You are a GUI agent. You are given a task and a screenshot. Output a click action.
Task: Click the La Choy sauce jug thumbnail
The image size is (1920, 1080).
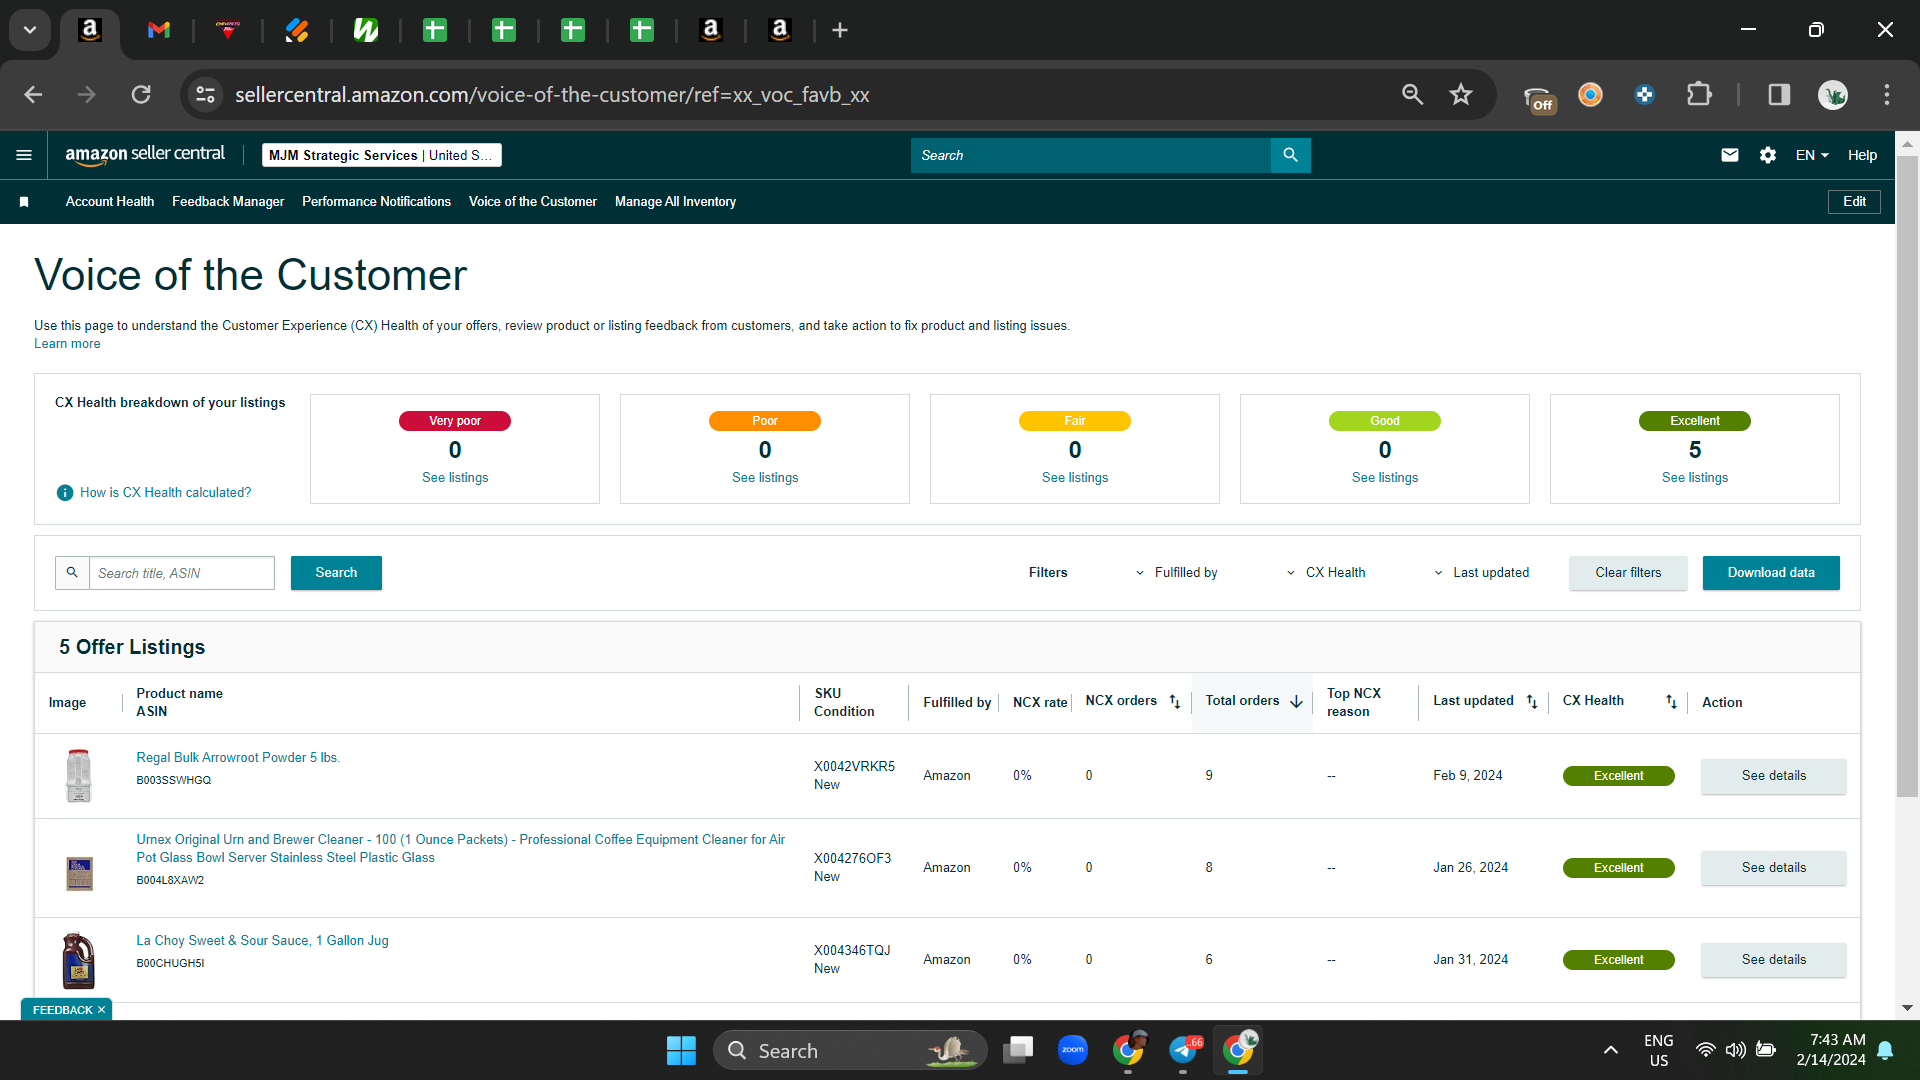[79, 960]
